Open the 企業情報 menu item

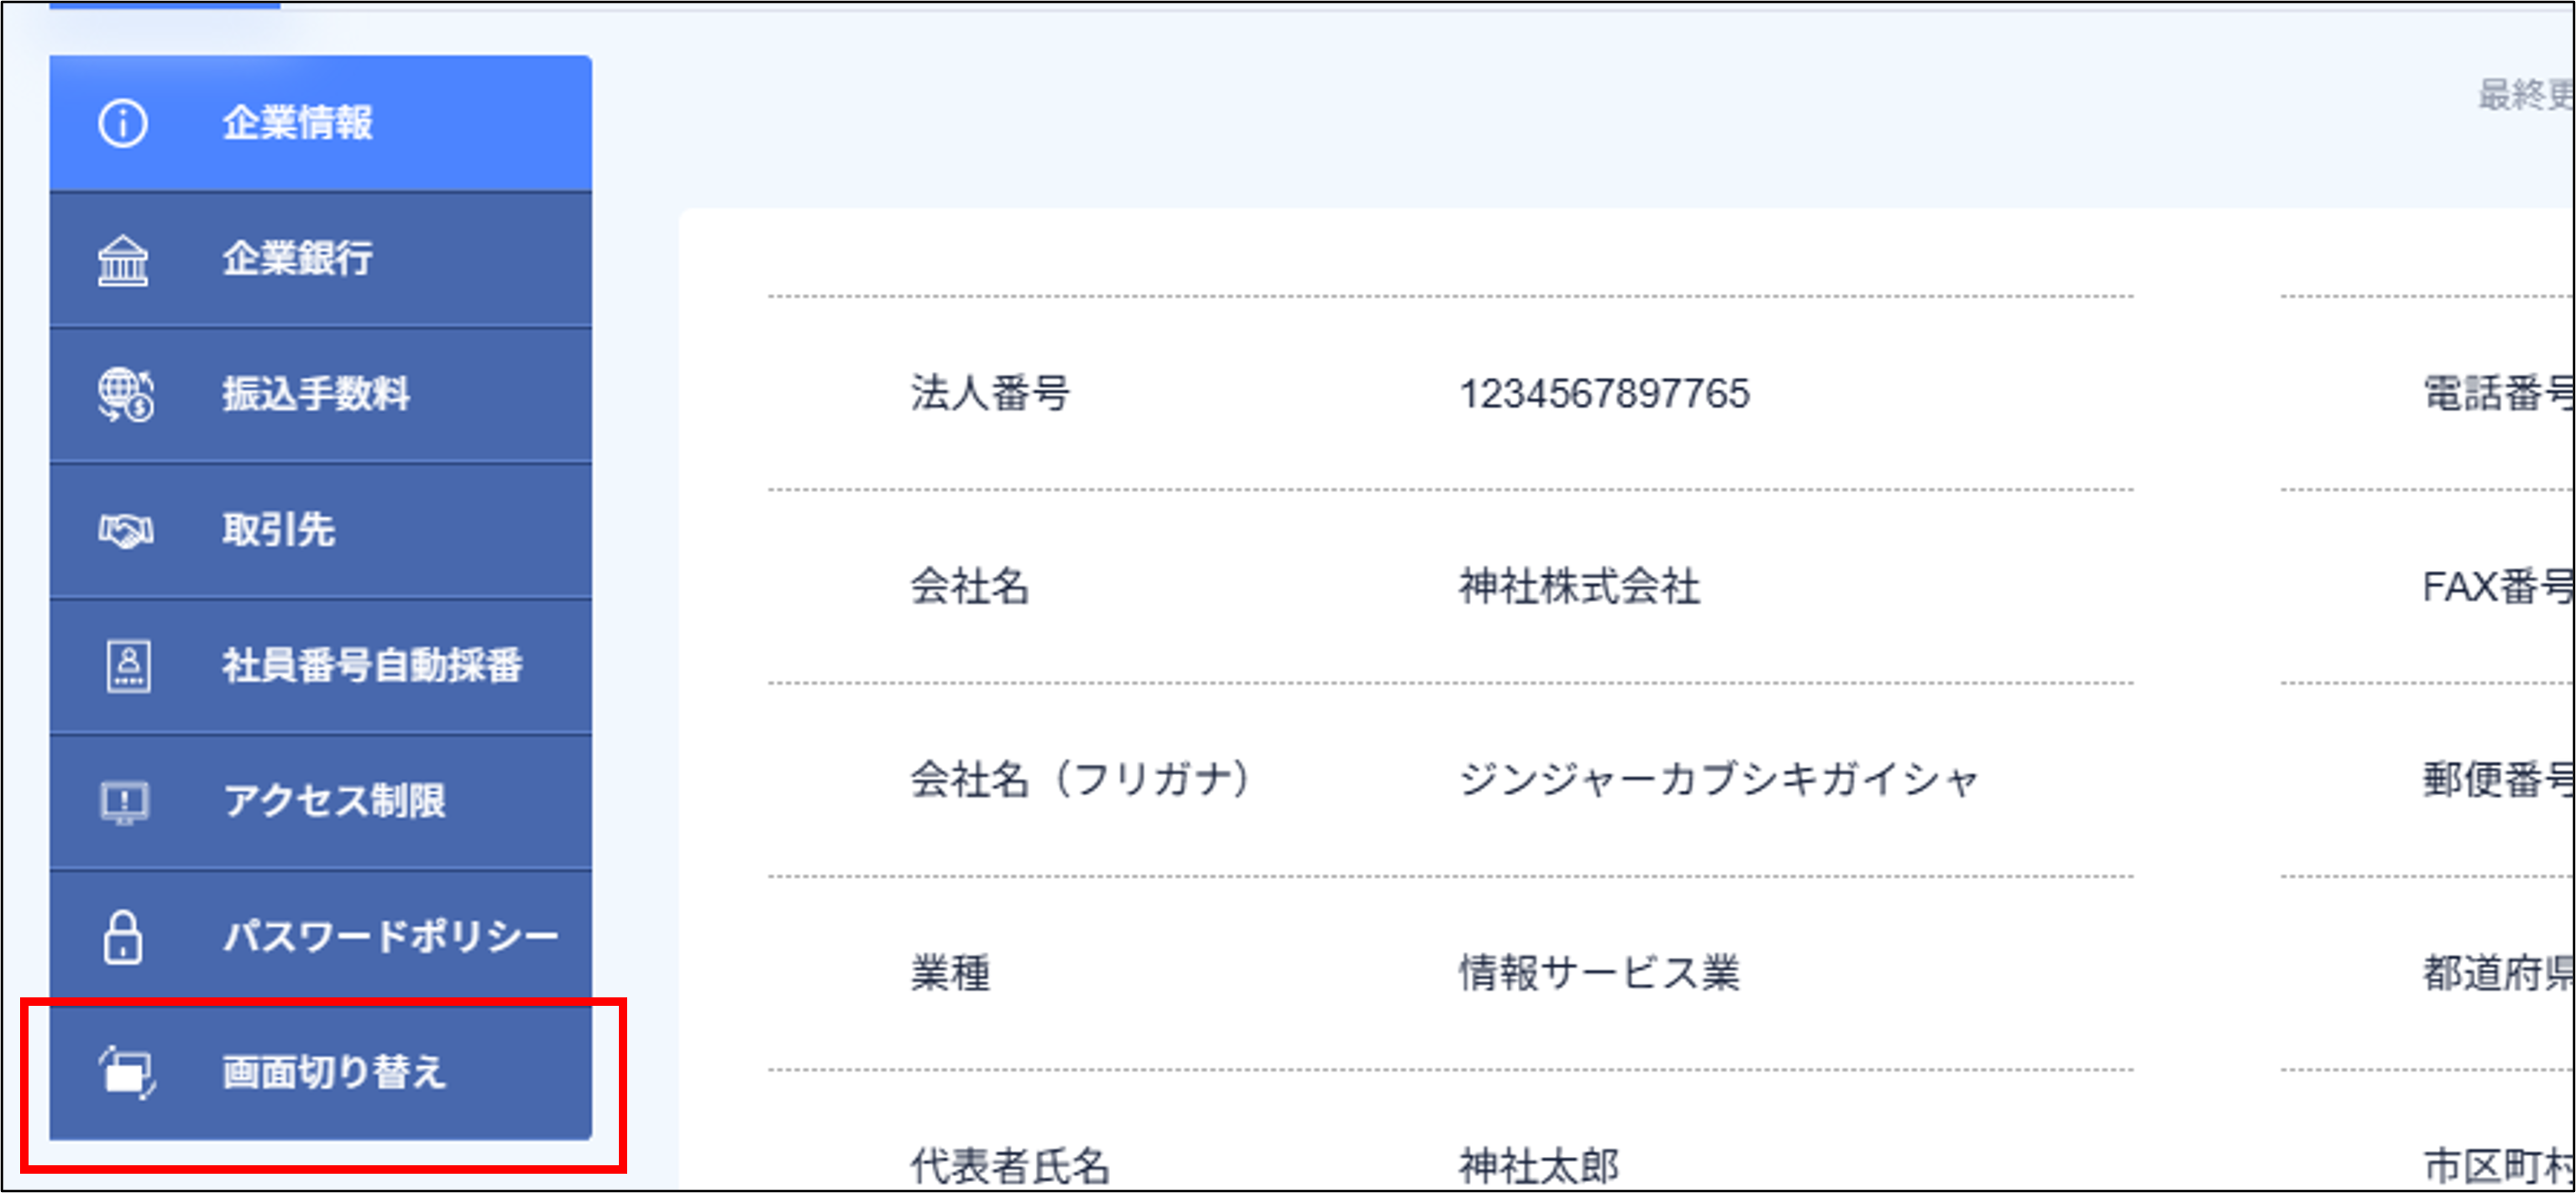[297, 122]
